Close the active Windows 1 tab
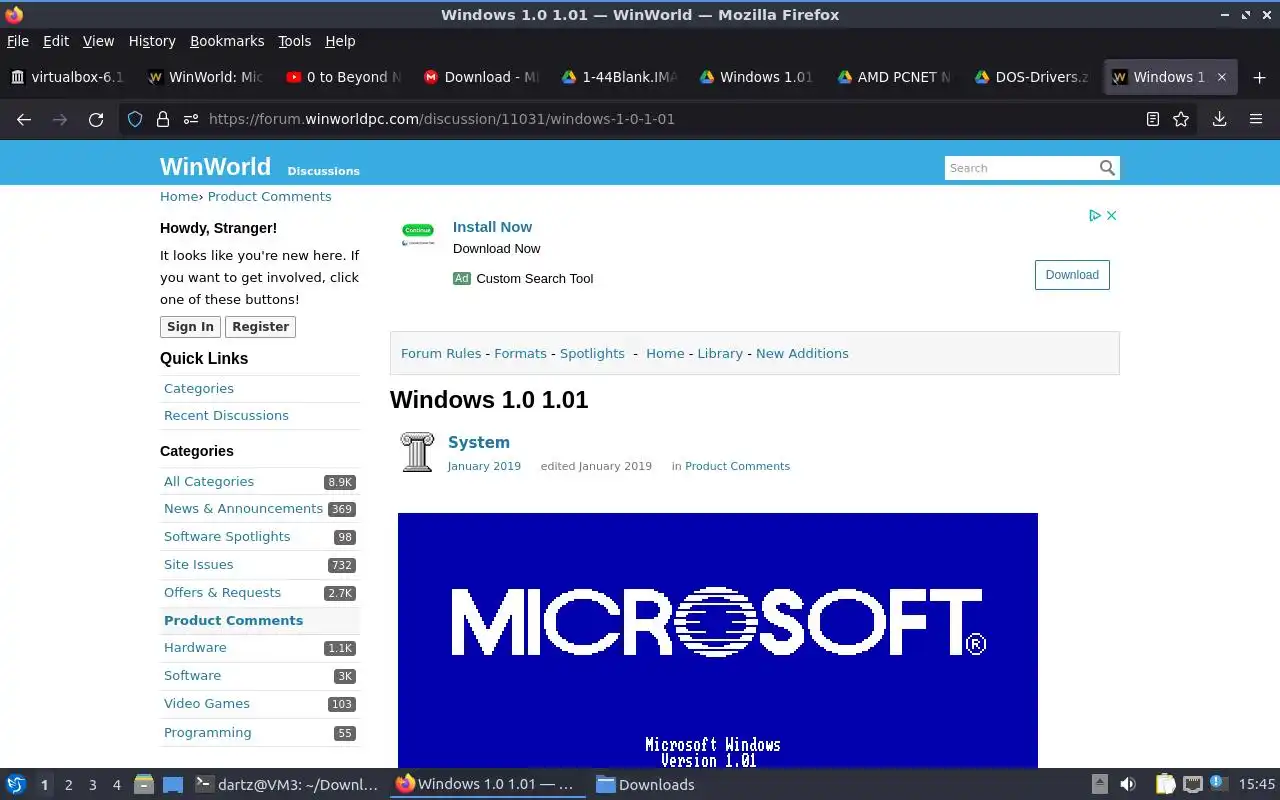Image resolution: width=1280 pixels, height=800 pixels. pyautogui.click(x=1221, y=77)
